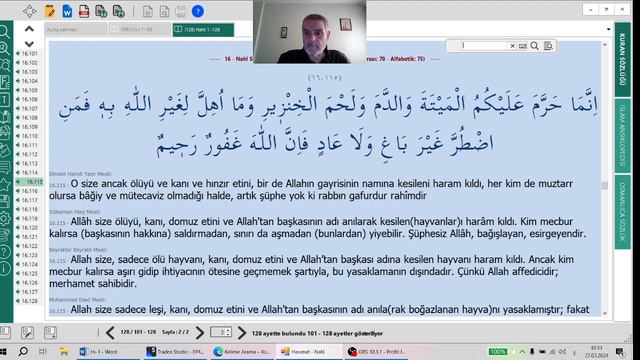Switch to the middle gray tab
Viewport: 640px width, 360px height.
pyautogui.click(x=139, y=29)
